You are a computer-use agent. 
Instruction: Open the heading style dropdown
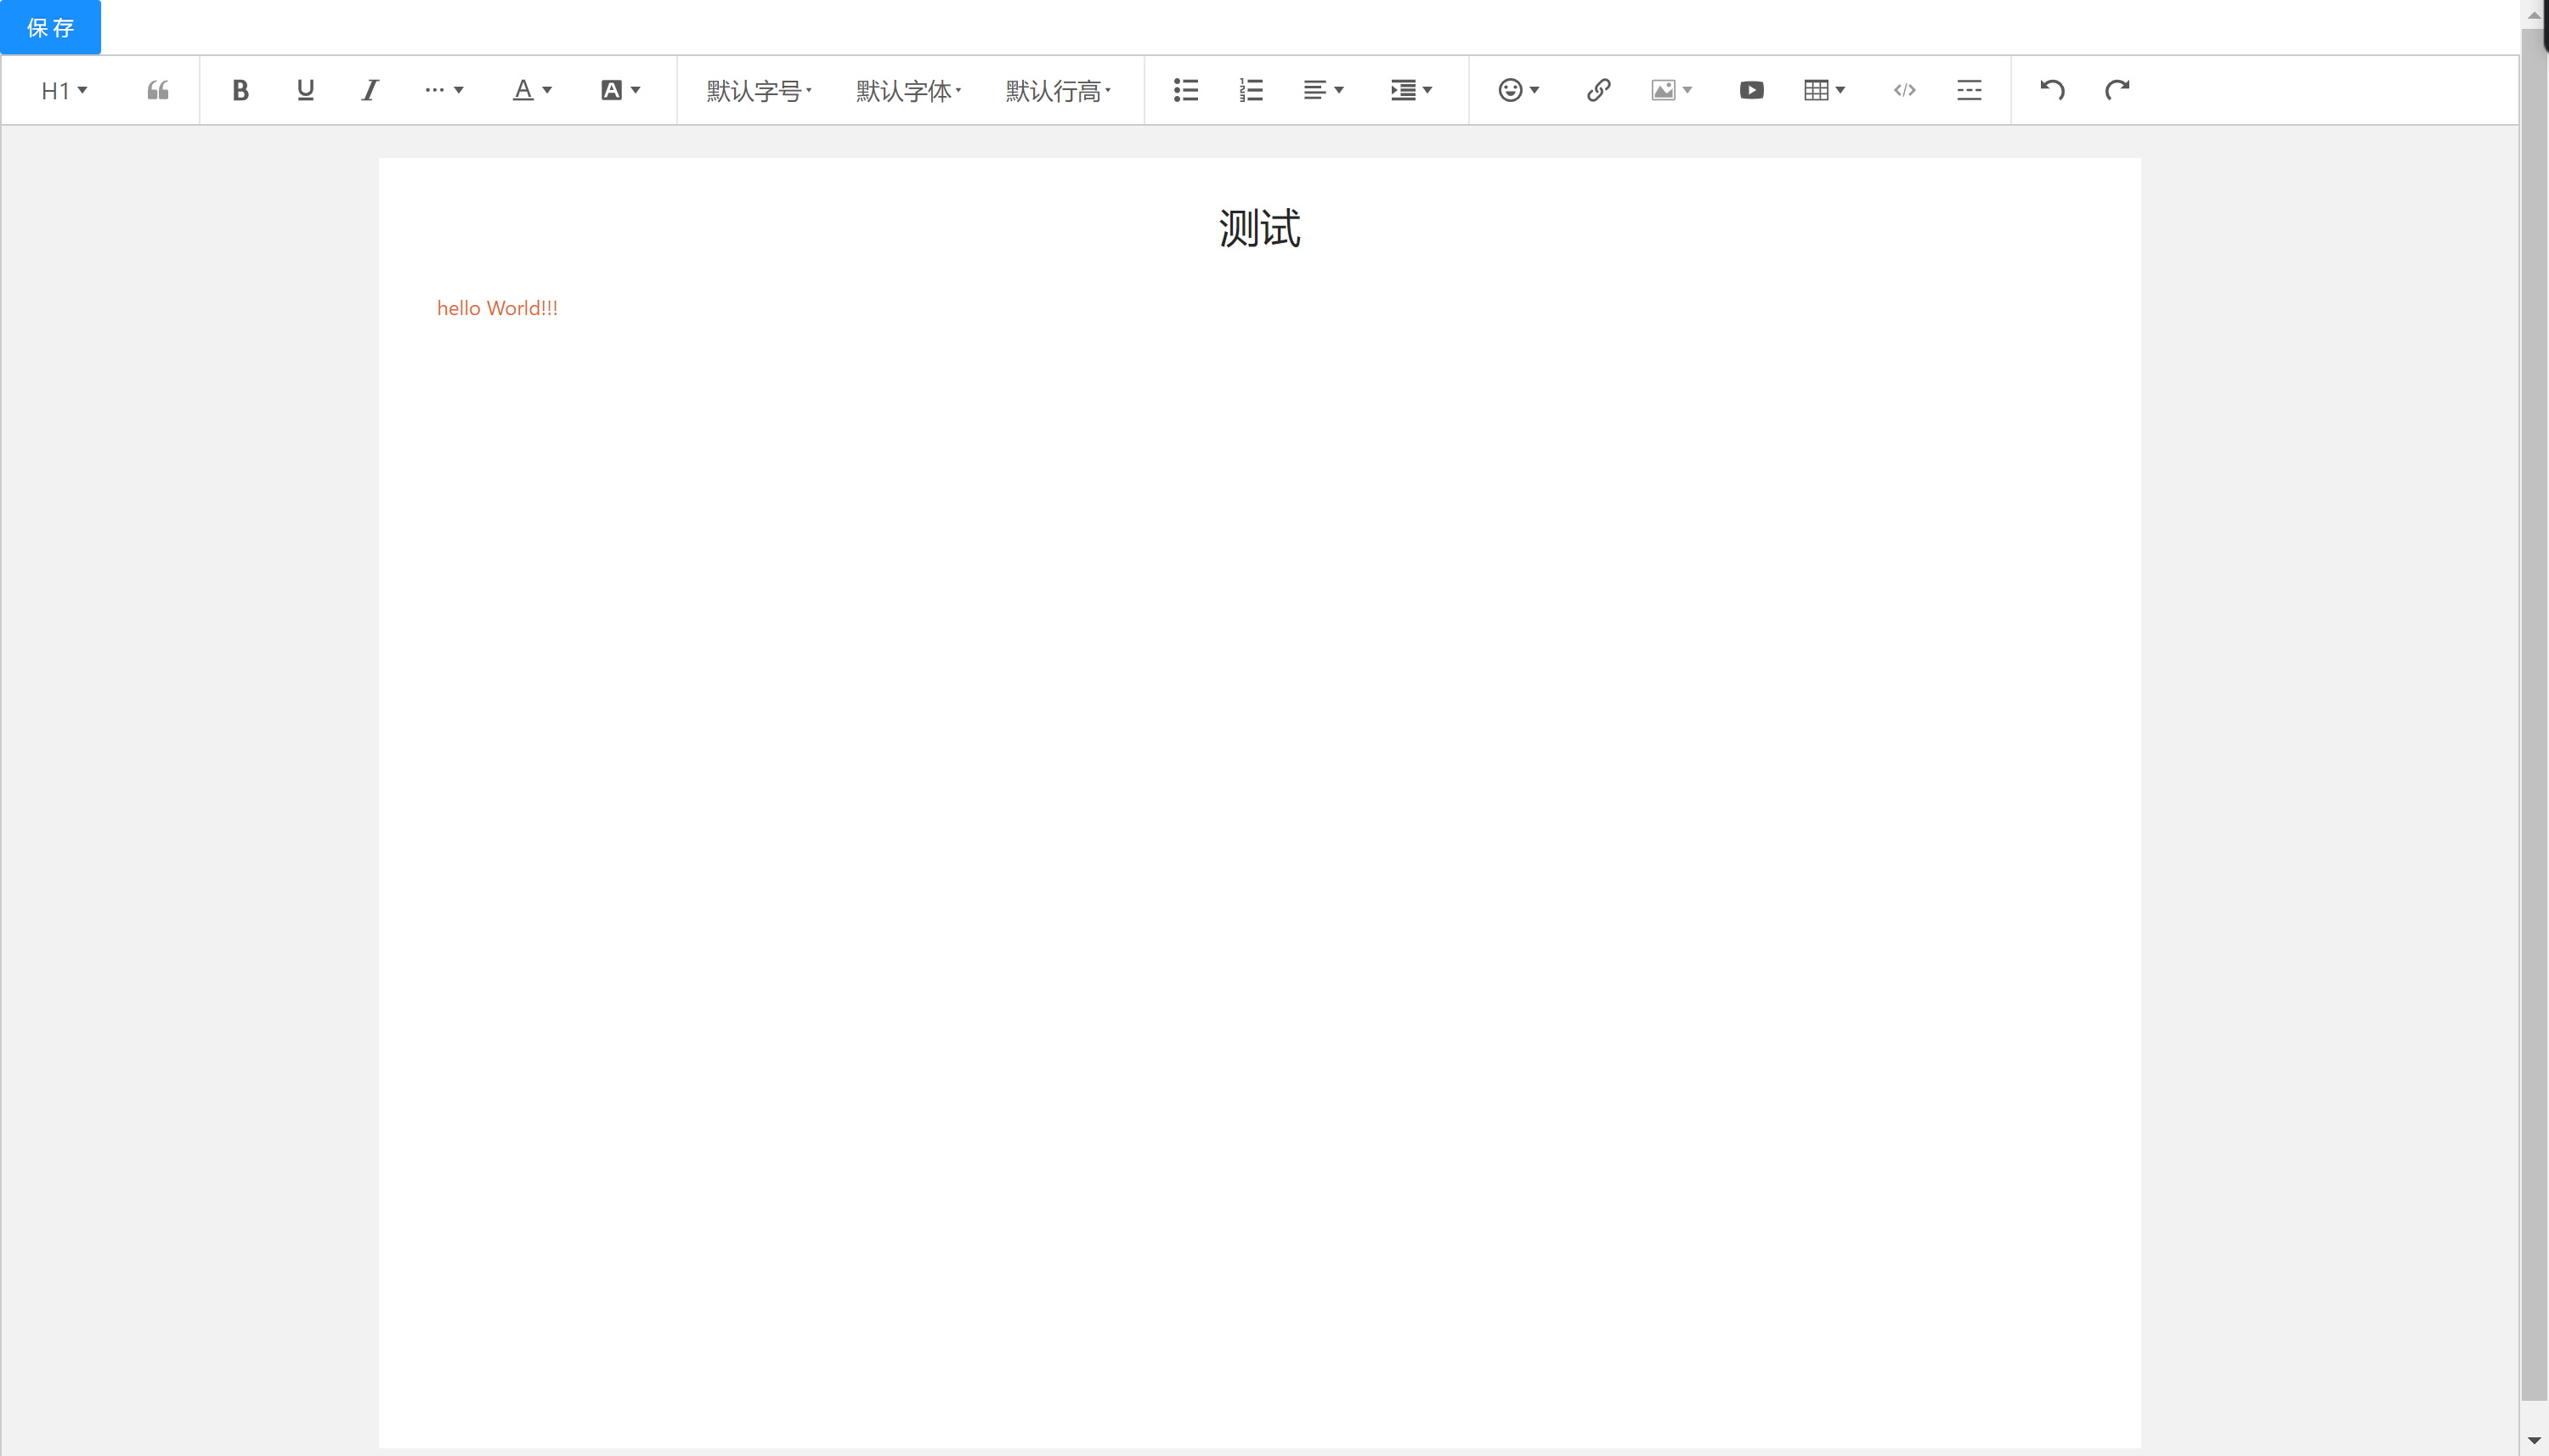62,90
